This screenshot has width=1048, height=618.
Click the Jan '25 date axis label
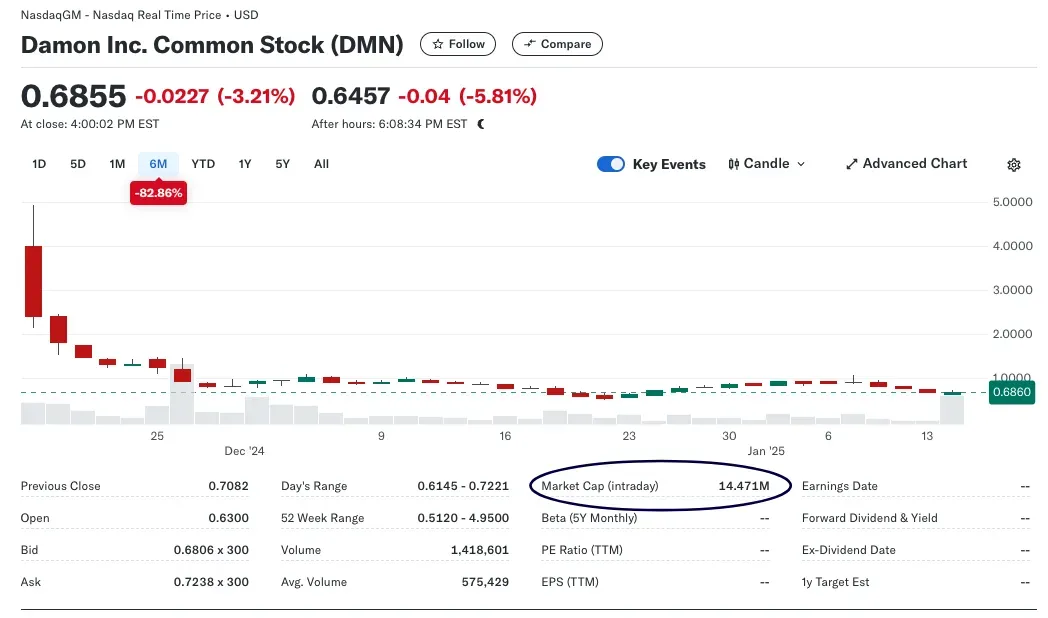coord(766,451)
